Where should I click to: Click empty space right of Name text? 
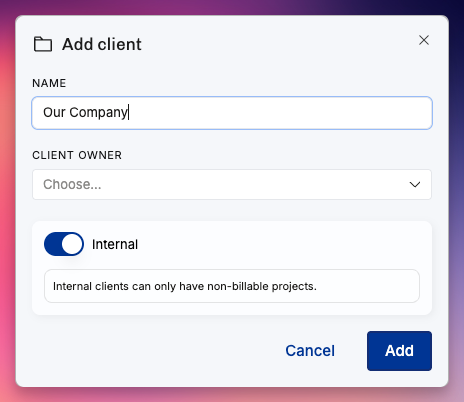(x=280, y=113)
